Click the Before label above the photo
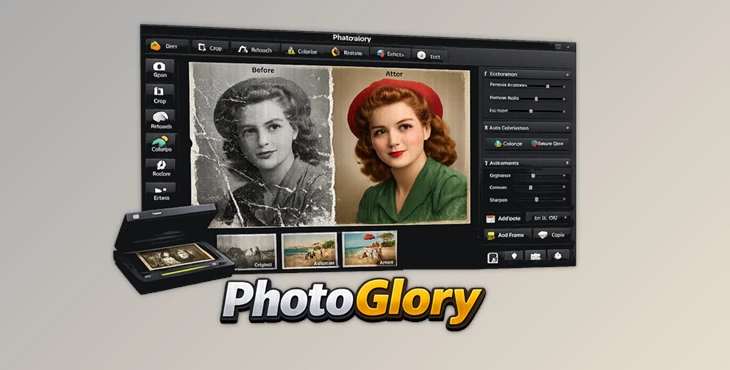This screenshot has height=370, width=730. (x=263, y=70)
